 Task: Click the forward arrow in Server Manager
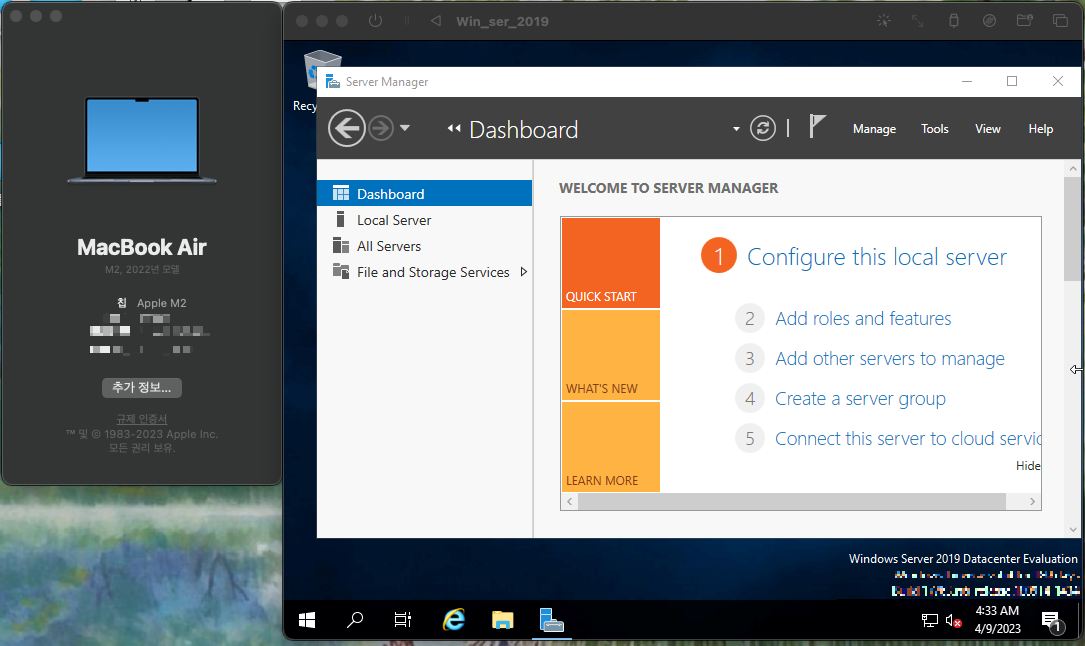[x=381, y=128]
